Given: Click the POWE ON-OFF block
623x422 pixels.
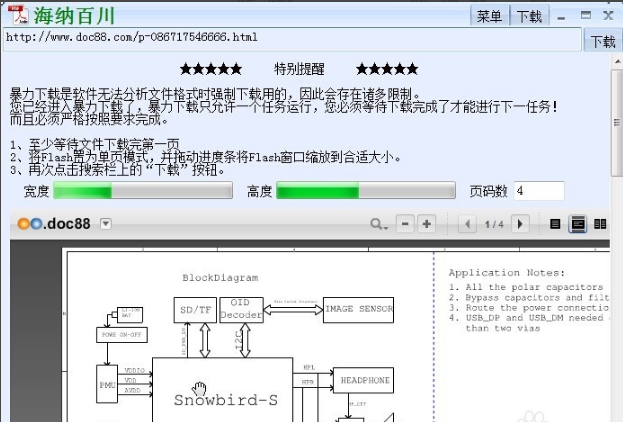Looking at the screenshot, I should pos(122,335).
